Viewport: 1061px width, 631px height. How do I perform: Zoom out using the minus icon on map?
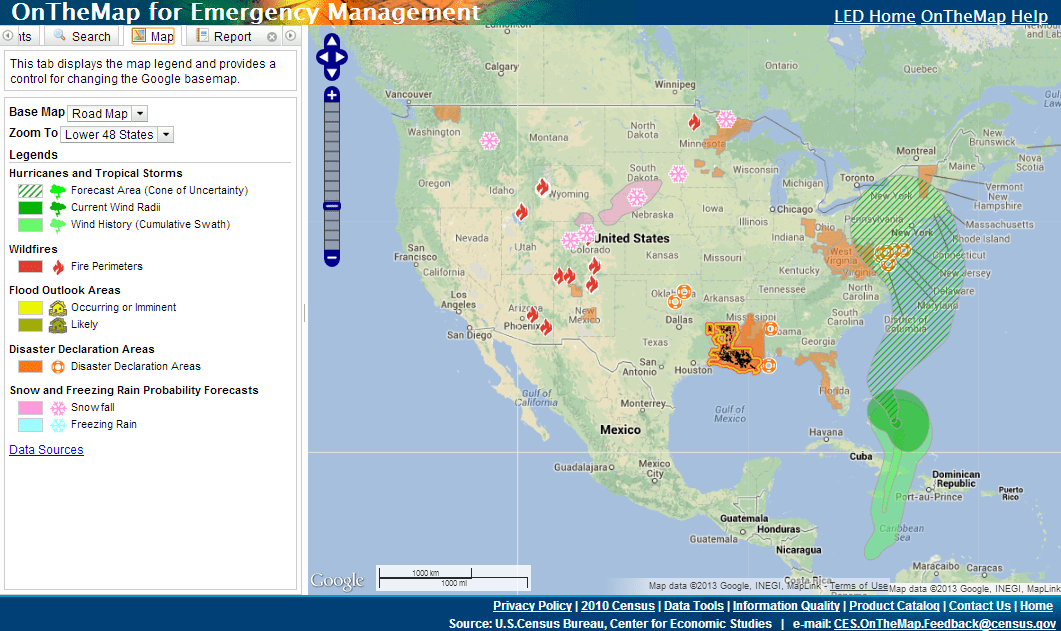[331, 258]
